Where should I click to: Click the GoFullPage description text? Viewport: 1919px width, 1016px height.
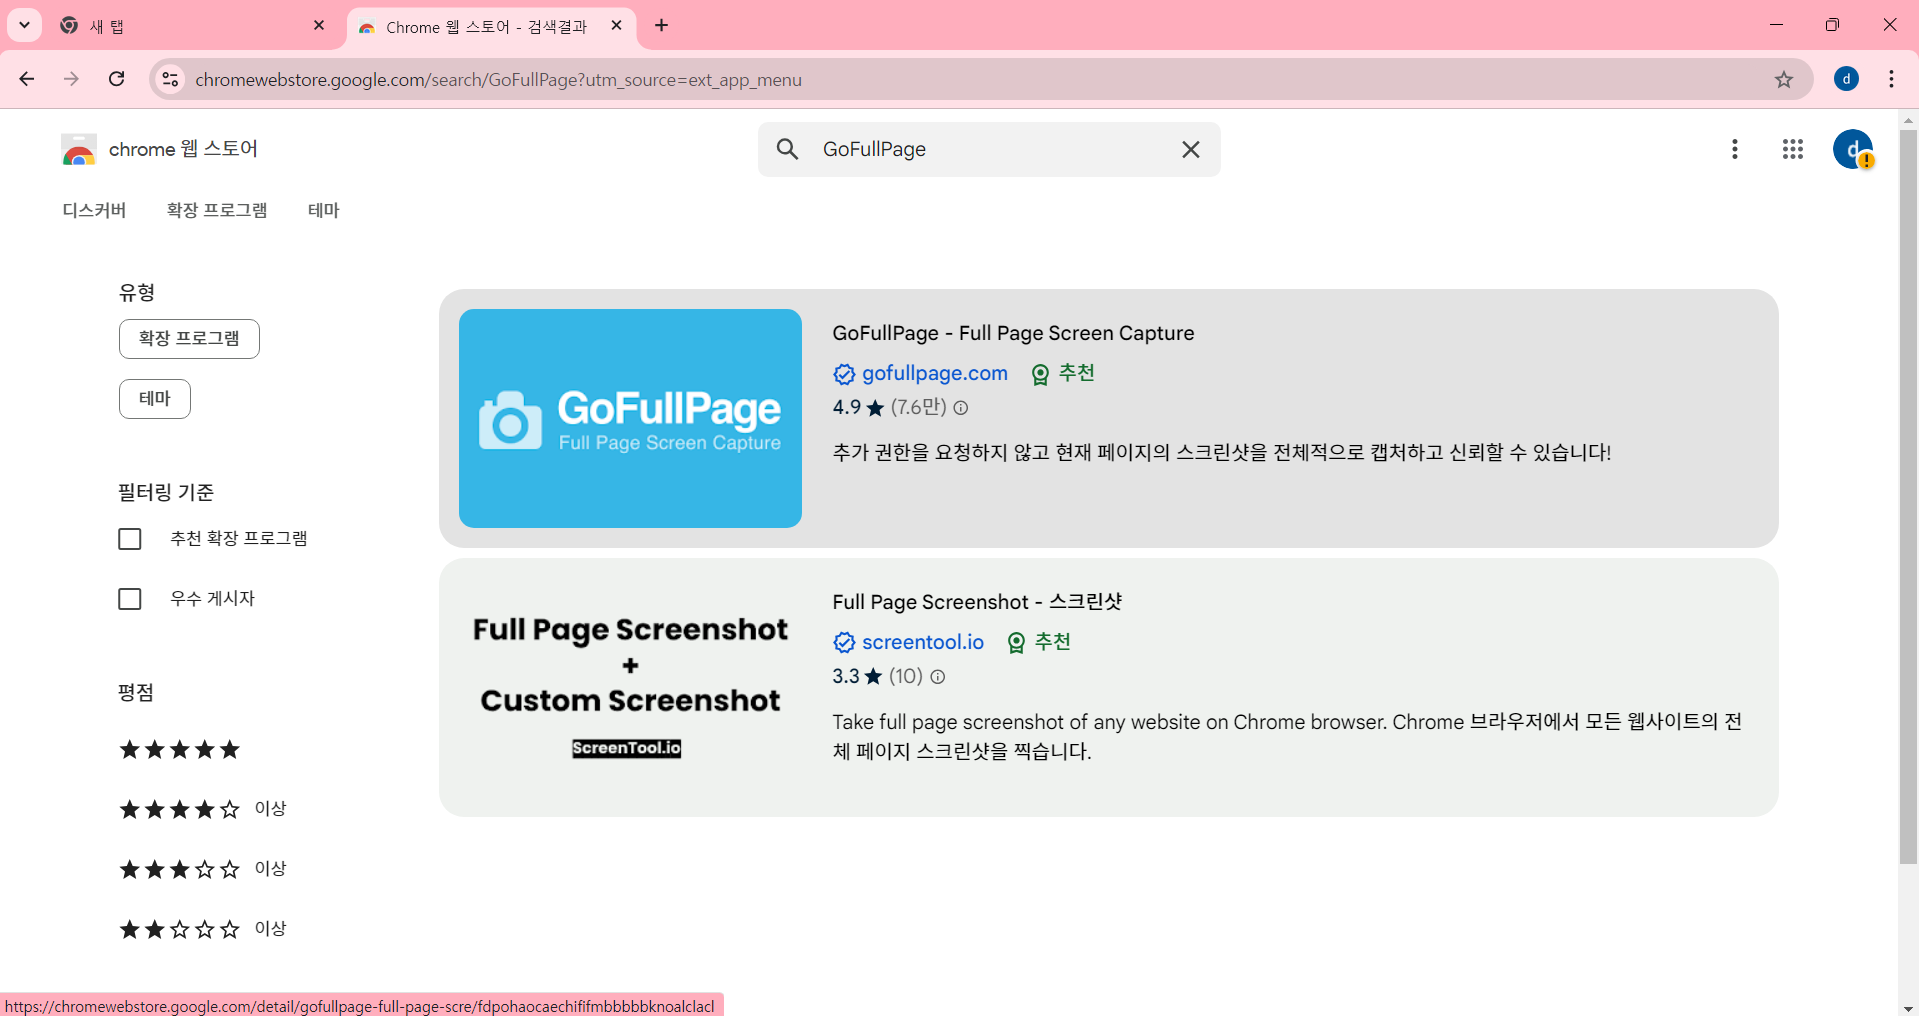pos(1222,452)
